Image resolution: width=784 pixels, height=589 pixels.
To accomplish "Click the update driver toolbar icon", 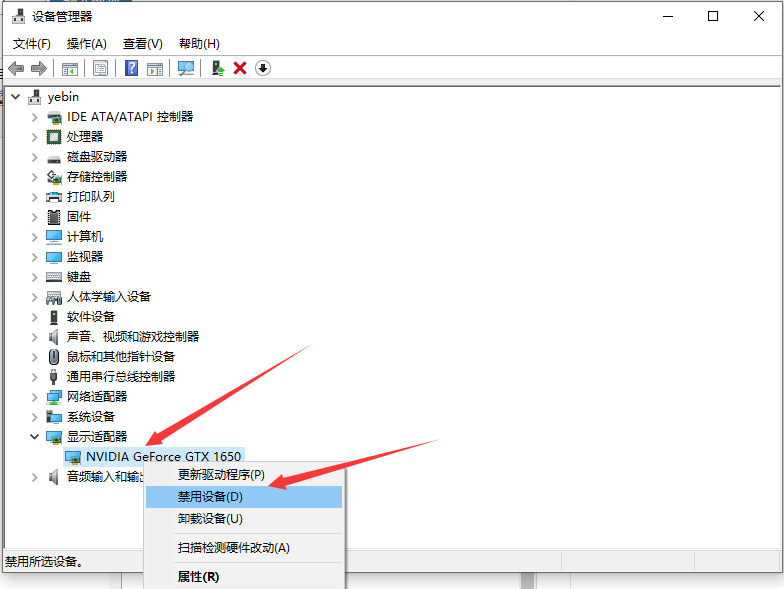I will click(x=218, y=68).
